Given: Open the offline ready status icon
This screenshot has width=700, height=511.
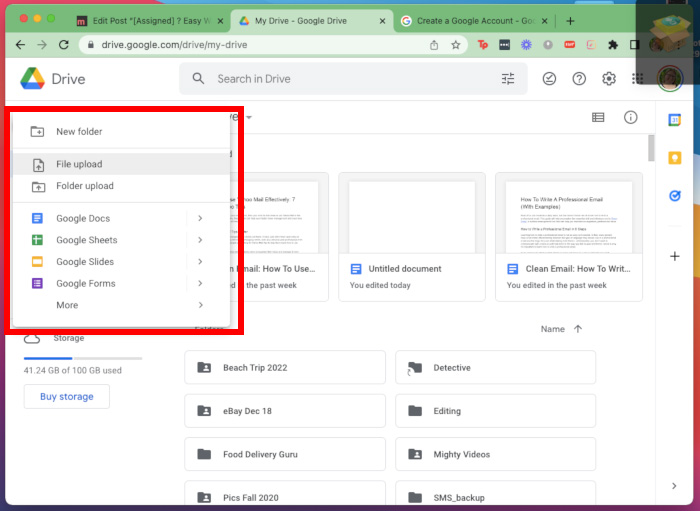Looking at the screenshot, I should (549, 79).
